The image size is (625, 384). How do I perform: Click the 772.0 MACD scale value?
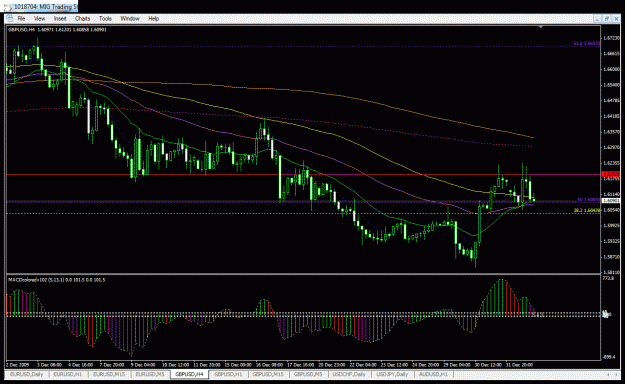point(608,278)
